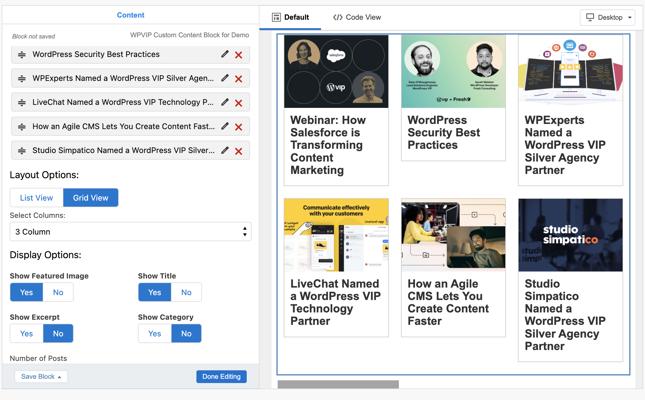This screenshot has height=400, width=645.
Task: Edit the Studio Simpatico list item
Action: pyautogui.click(x=225, y=150)
